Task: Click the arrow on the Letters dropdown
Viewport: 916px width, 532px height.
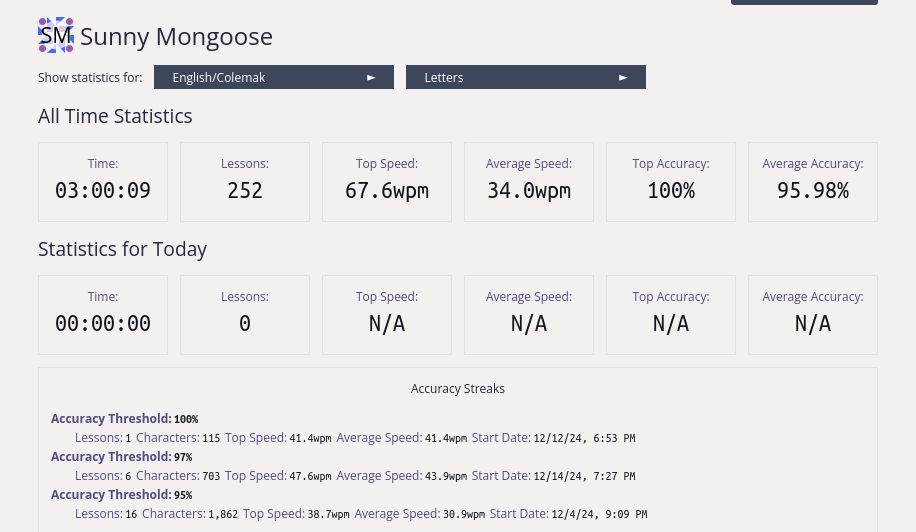Action: (623, 77)
